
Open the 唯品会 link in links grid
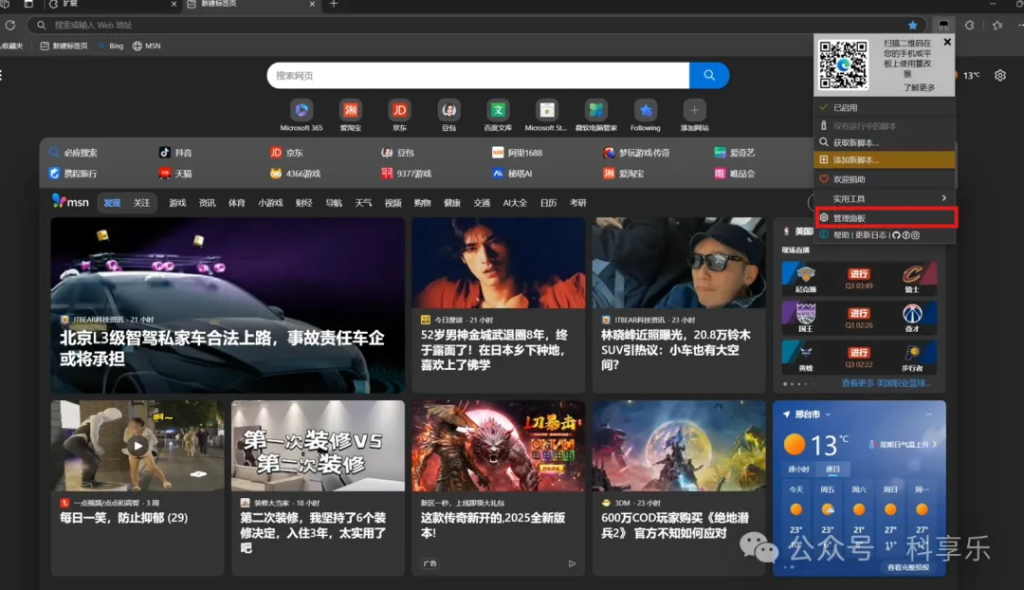735,173
